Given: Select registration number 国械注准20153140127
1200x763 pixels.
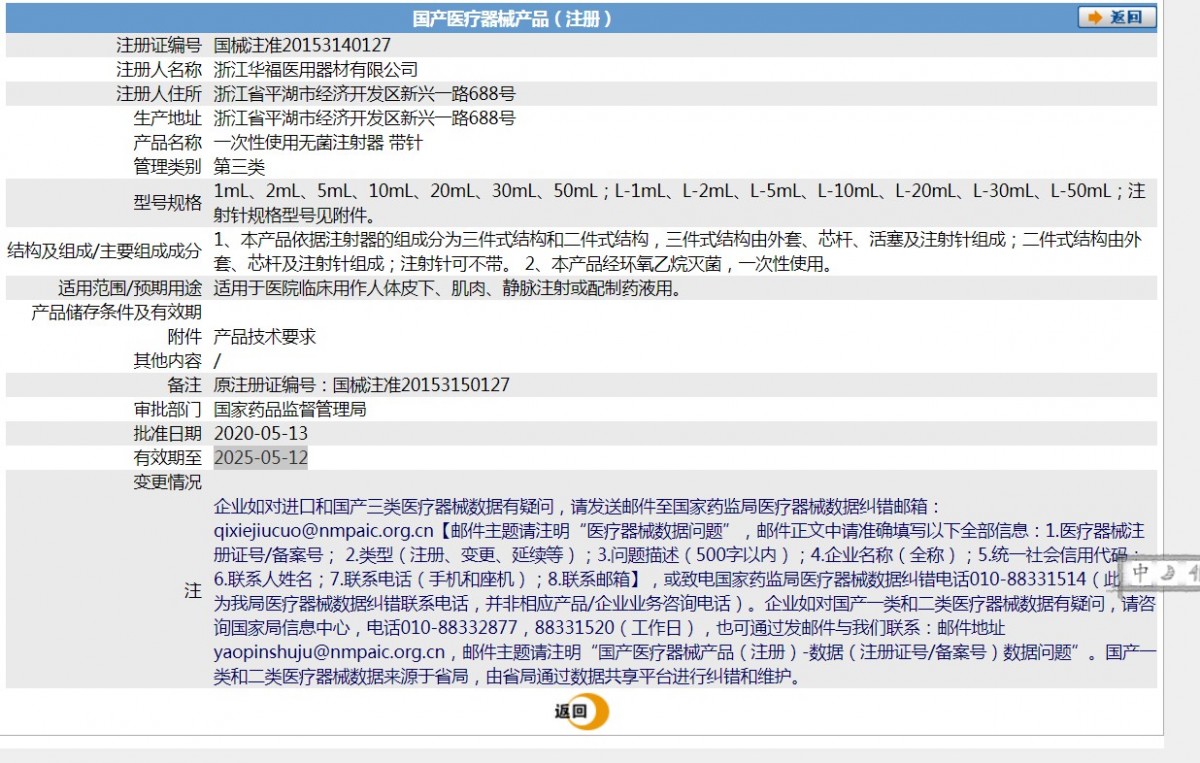Looking at the screenshot, I should click(x=302, y=45).
